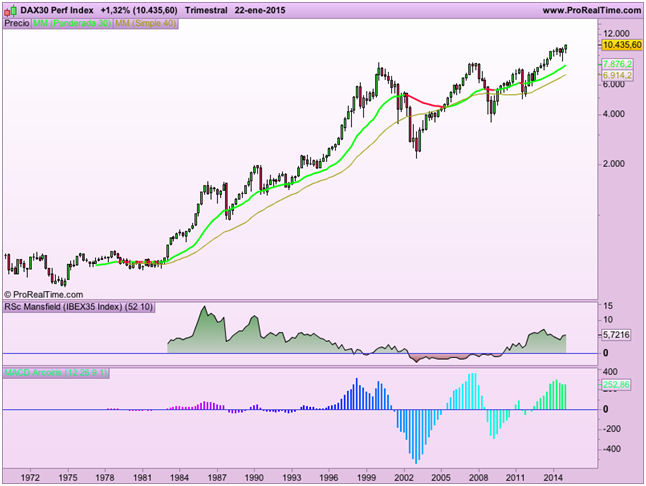Click the 2014 label on time axis
The height and width of the screenshot is (486, 646).
coord(553,478)
